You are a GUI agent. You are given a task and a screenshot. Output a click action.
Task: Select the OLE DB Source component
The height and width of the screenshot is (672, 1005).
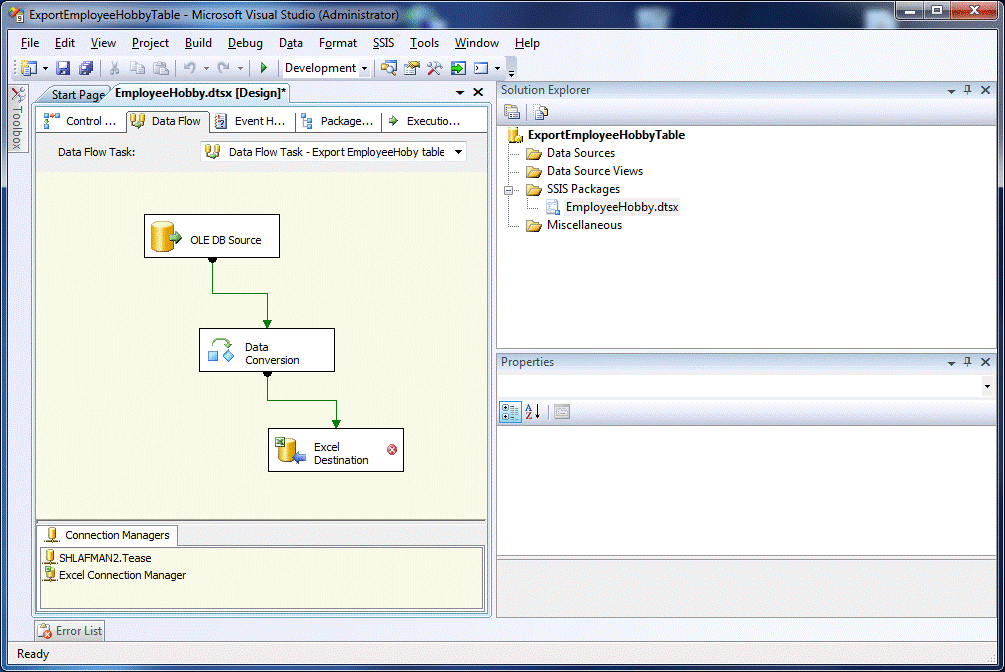click(211, 237)
